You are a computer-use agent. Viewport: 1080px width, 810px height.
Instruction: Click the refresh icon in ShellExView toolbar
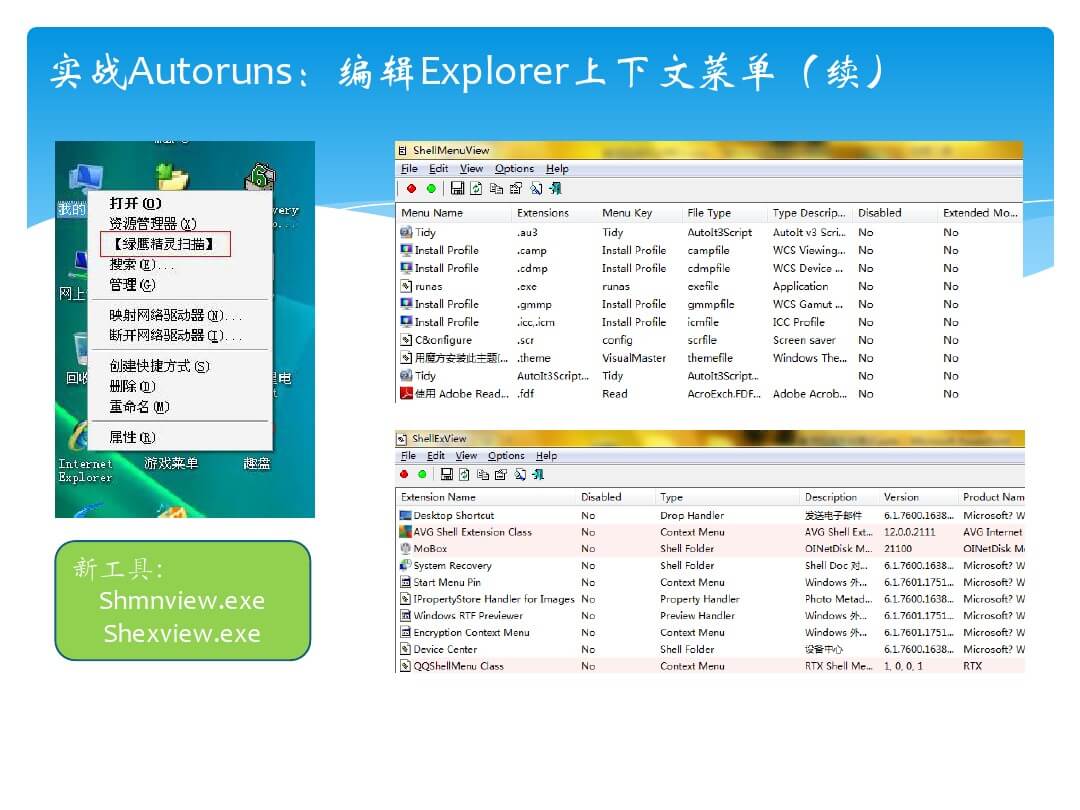click(464, 474)
